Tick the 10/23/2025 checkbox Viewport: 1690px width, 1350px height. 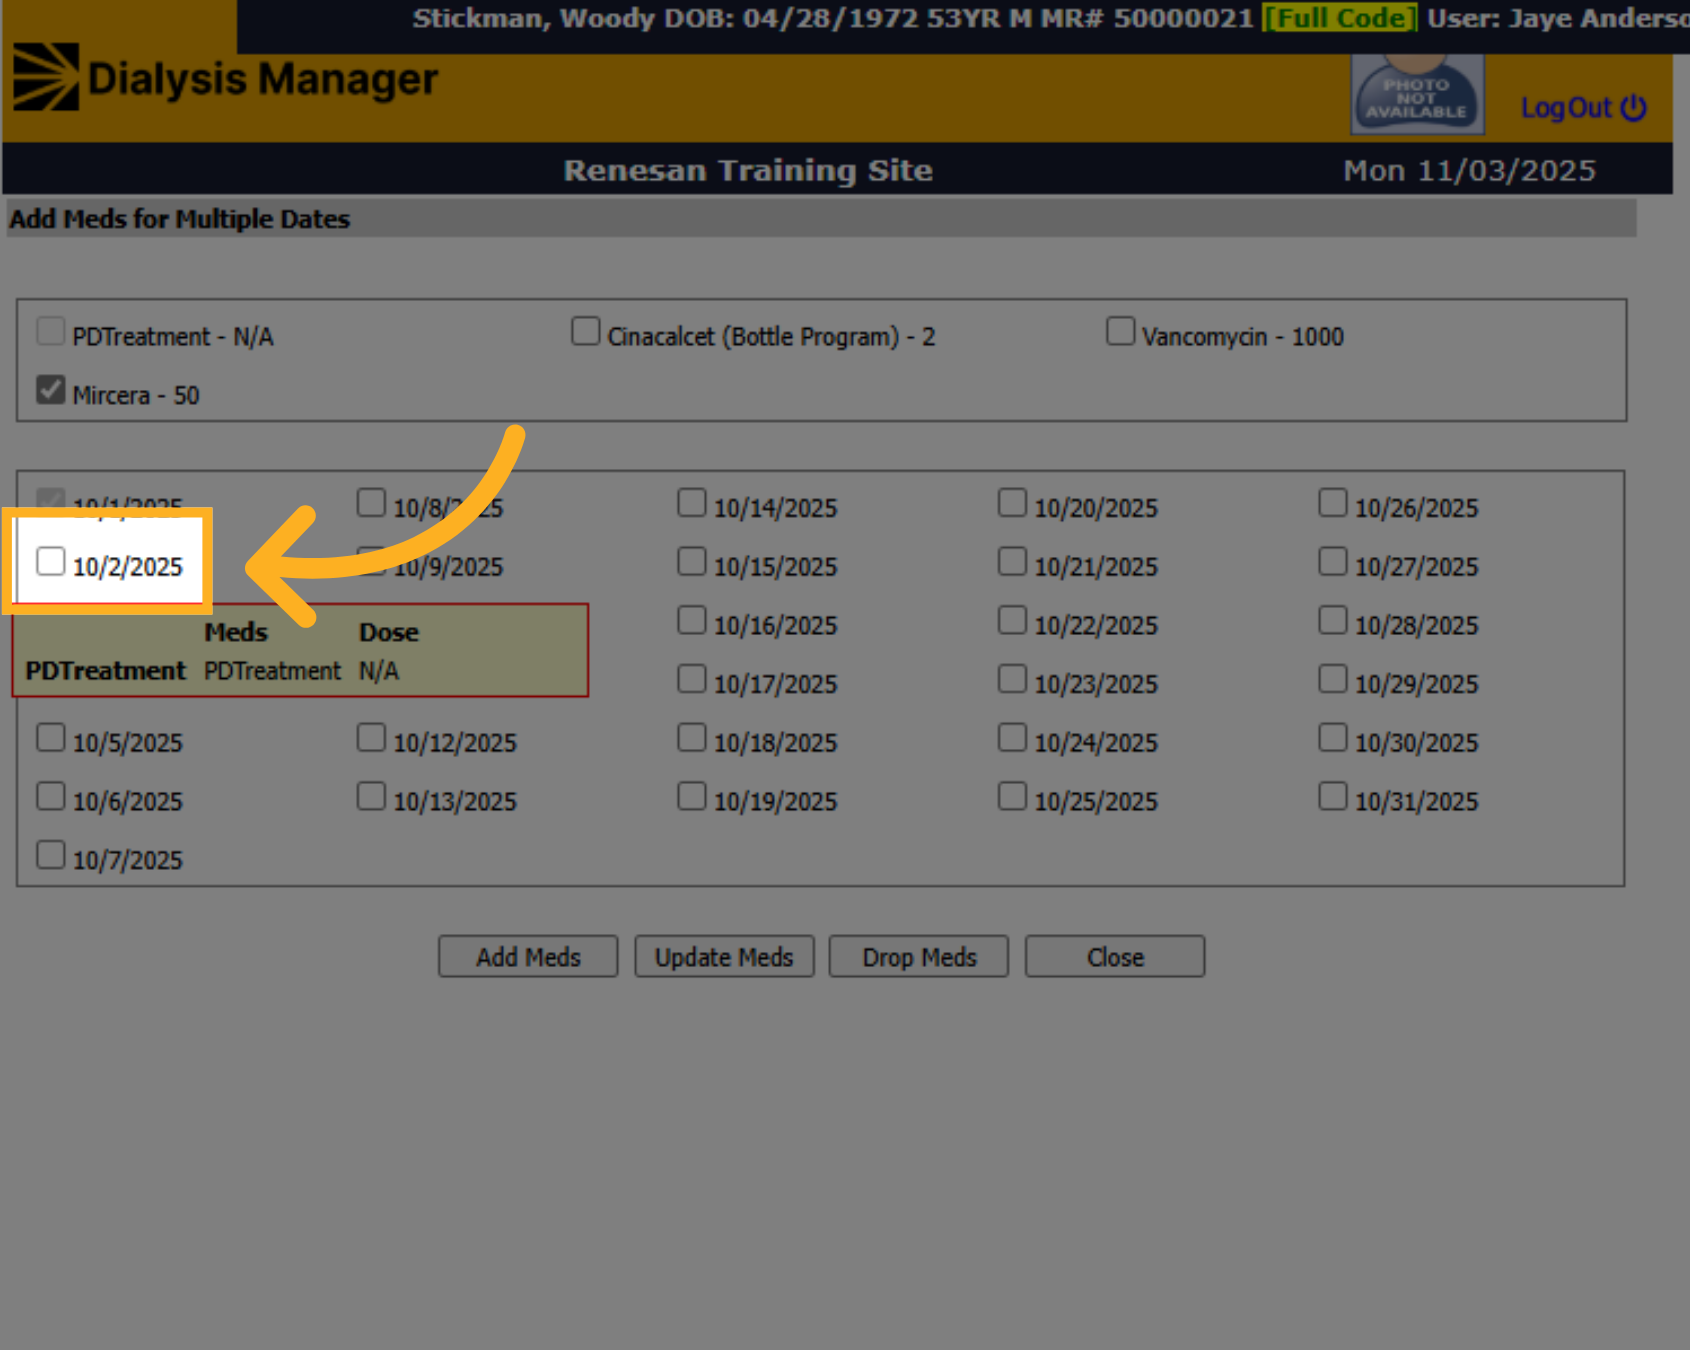[x=1012, y=679]
